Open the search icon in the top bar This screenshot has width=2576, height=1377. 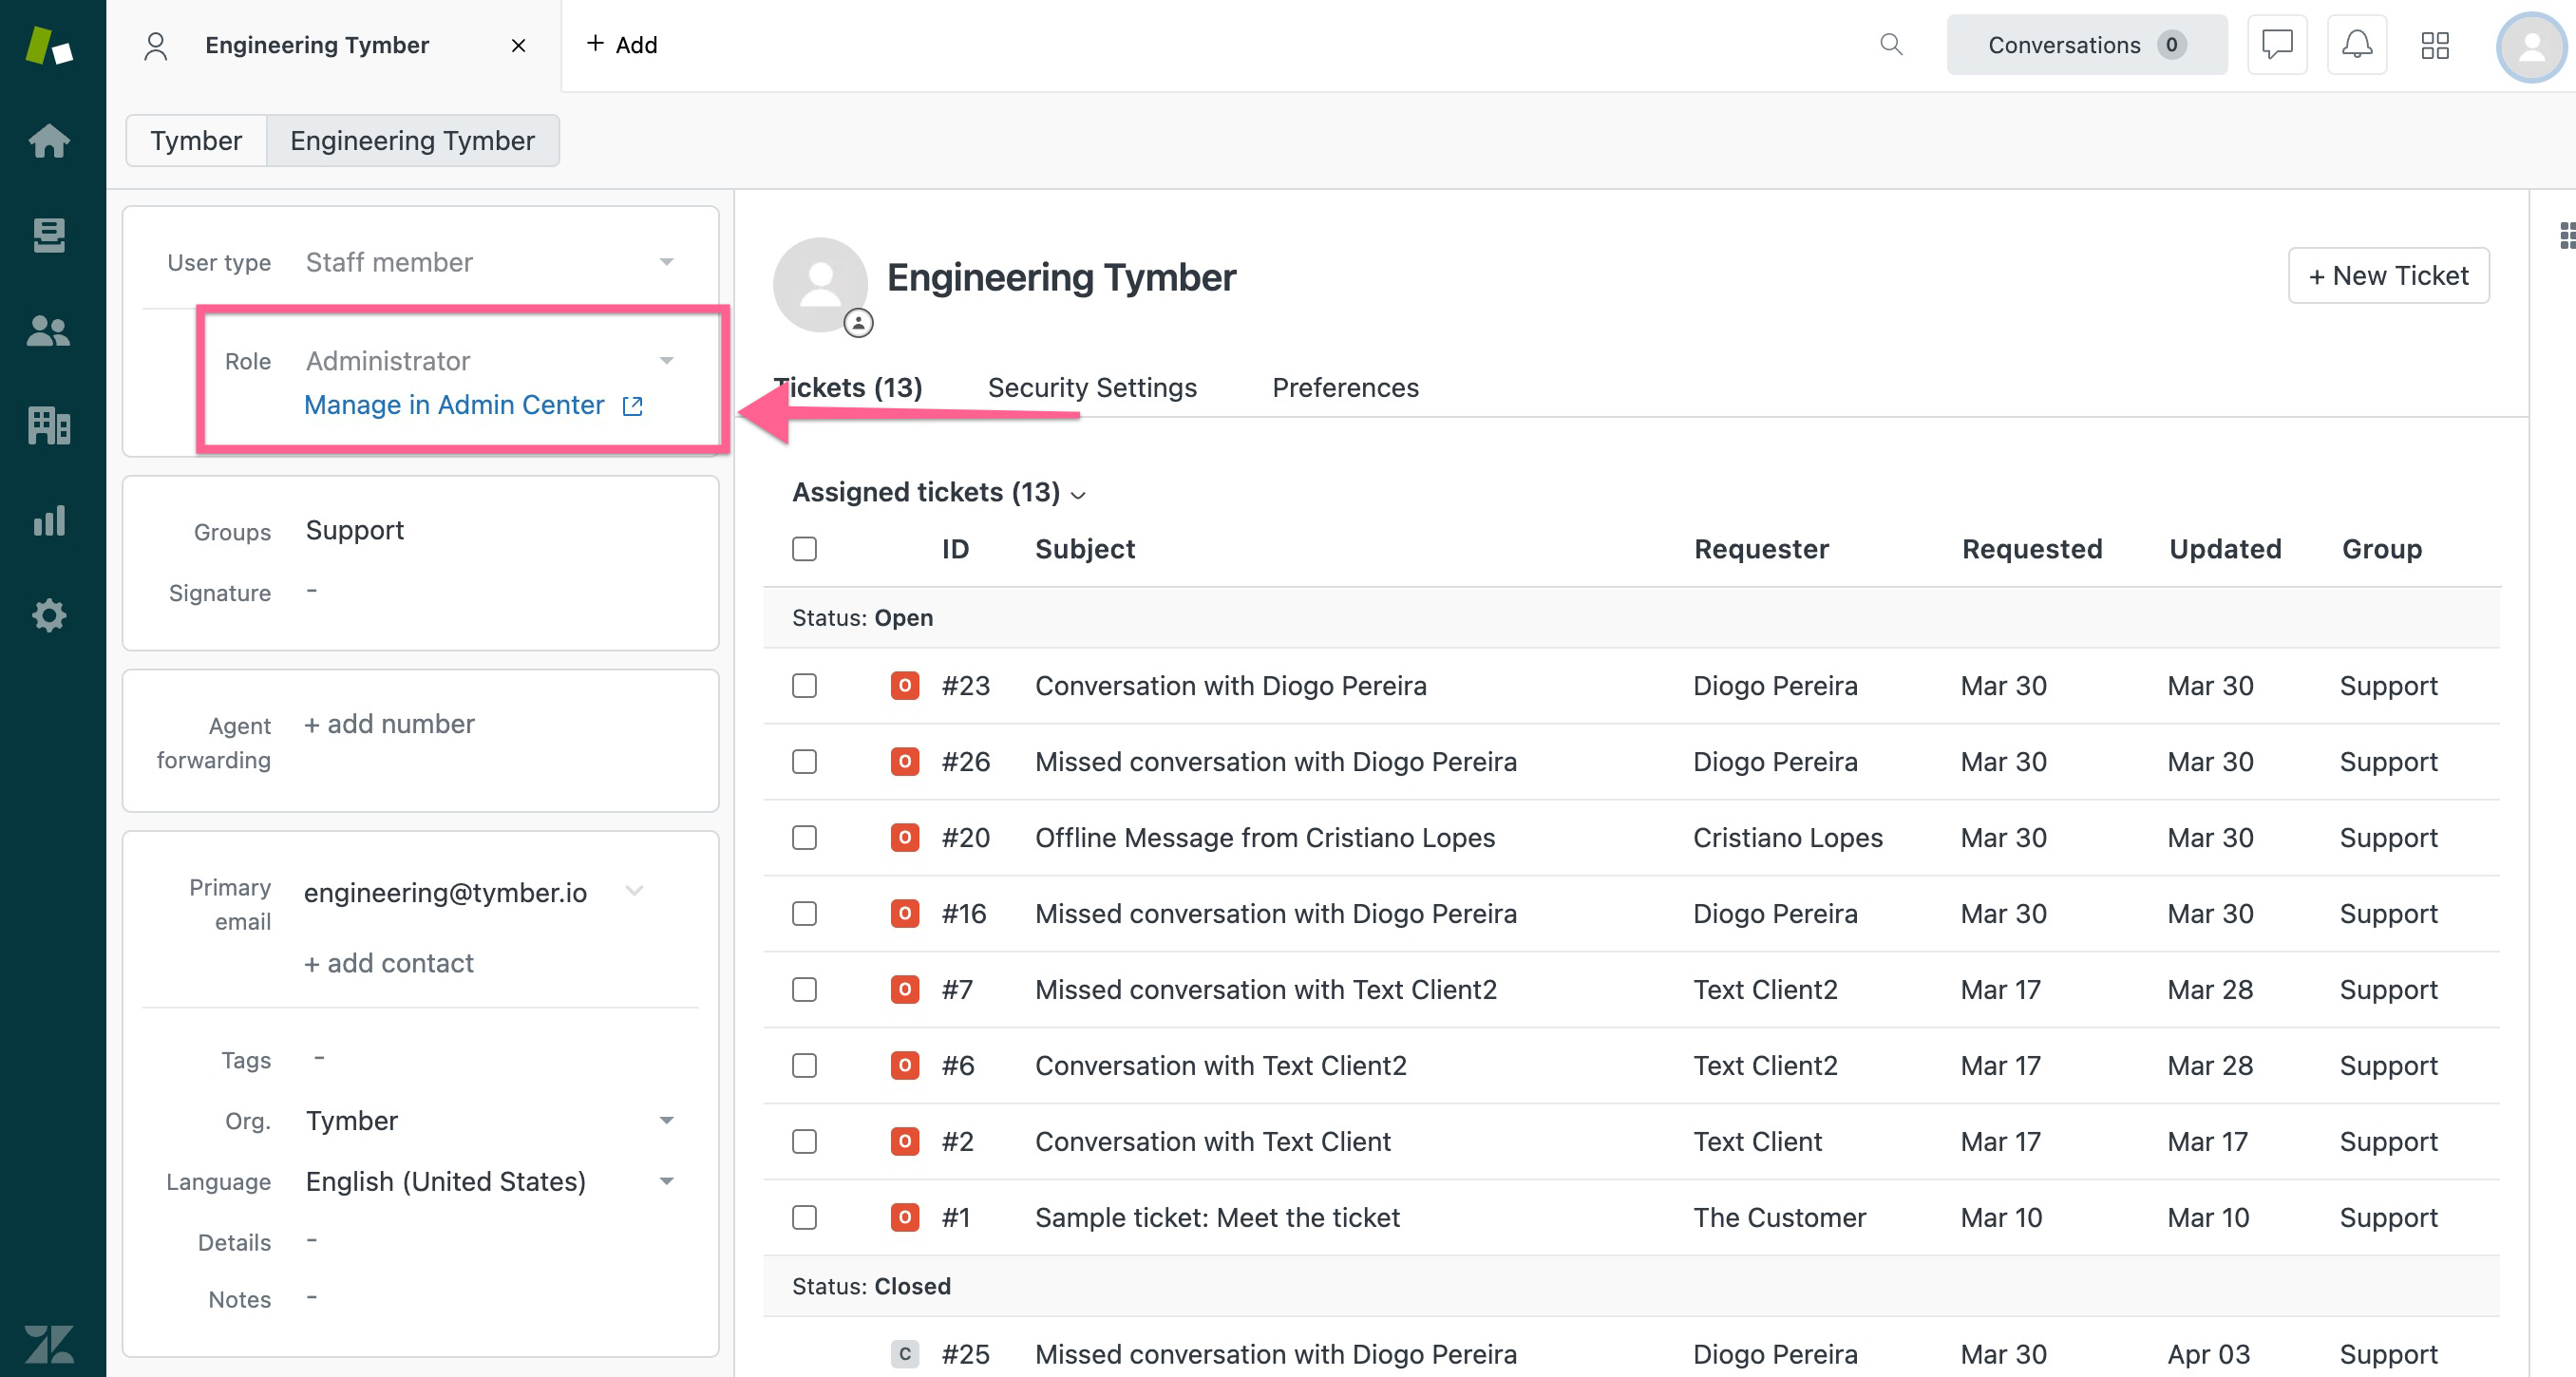pos(1890,44)
